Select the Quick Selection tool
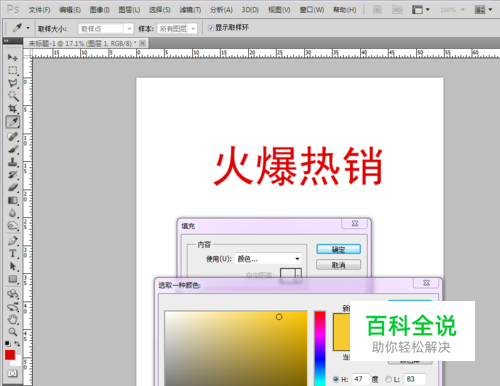The image size is (500, 386). click(x=13, y=96)
